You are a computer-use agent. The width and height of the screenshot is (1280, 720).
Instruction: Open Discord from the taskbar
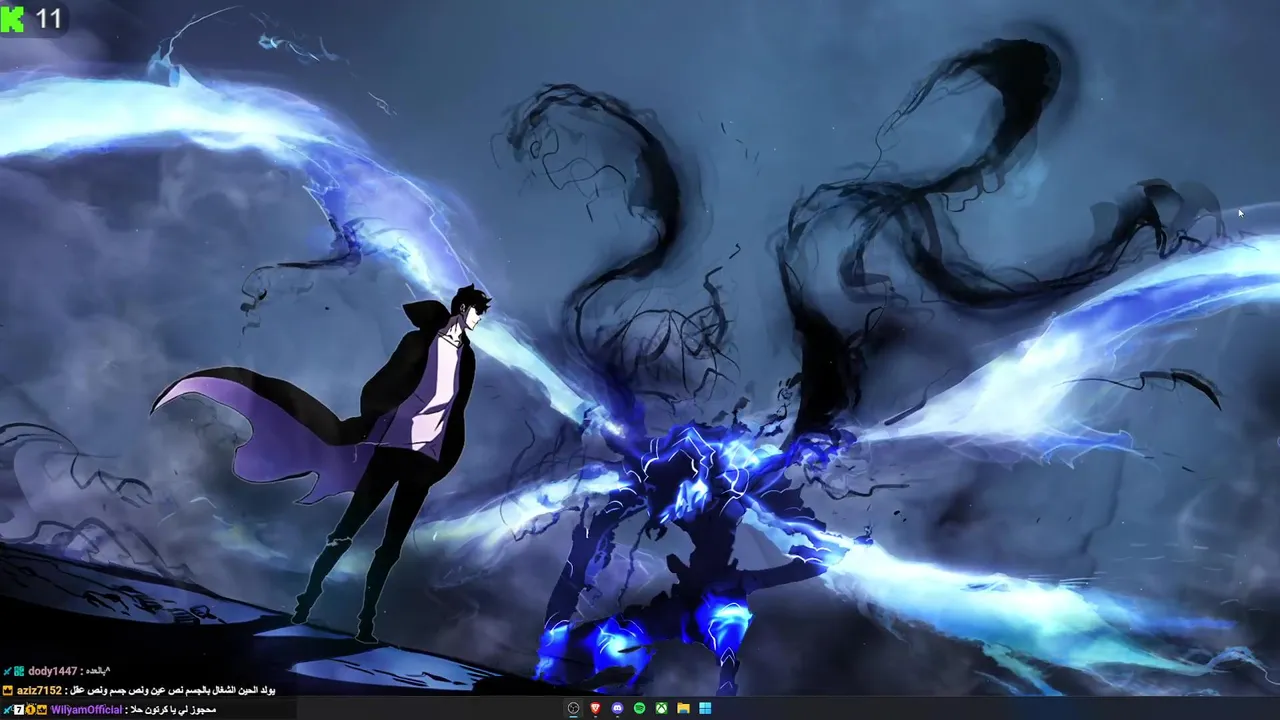[x=618, y=708]
